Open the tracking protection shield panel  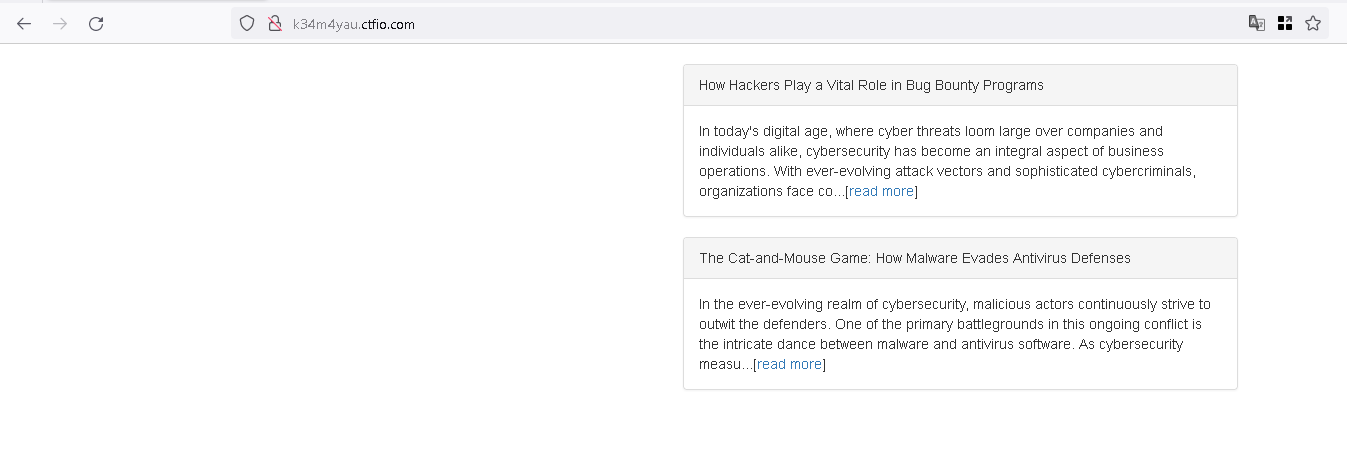point(247,24)
